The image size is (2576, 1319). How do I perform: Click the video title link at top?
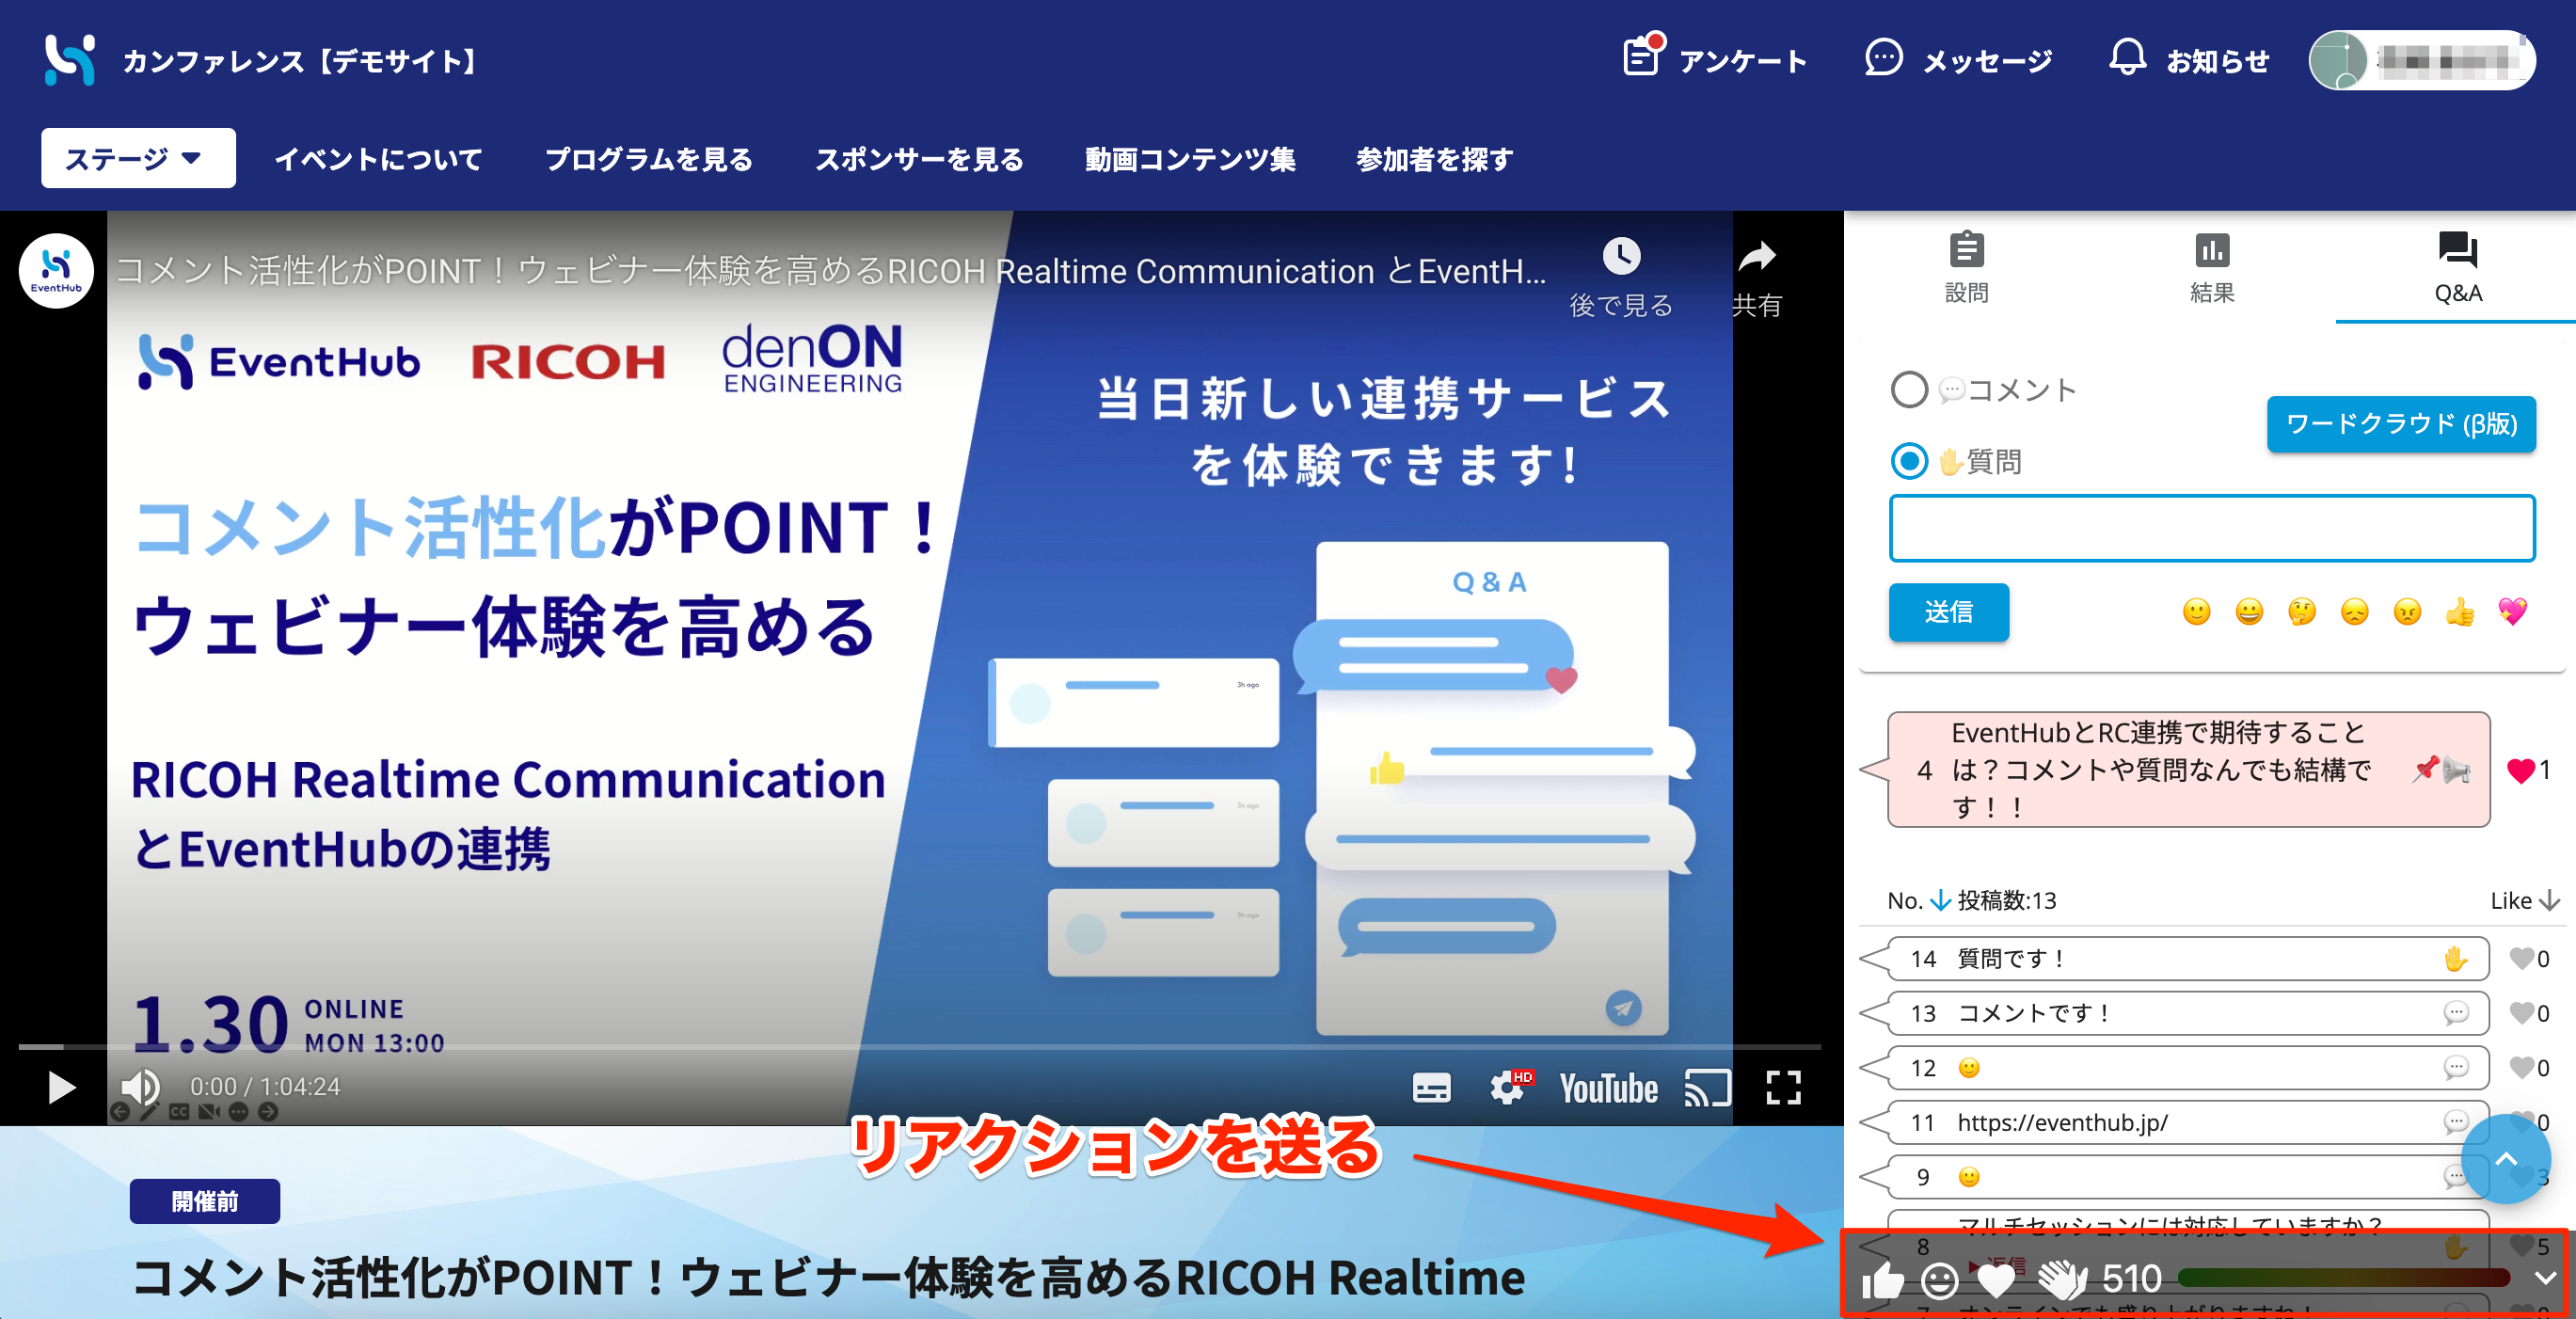point(831,271)
